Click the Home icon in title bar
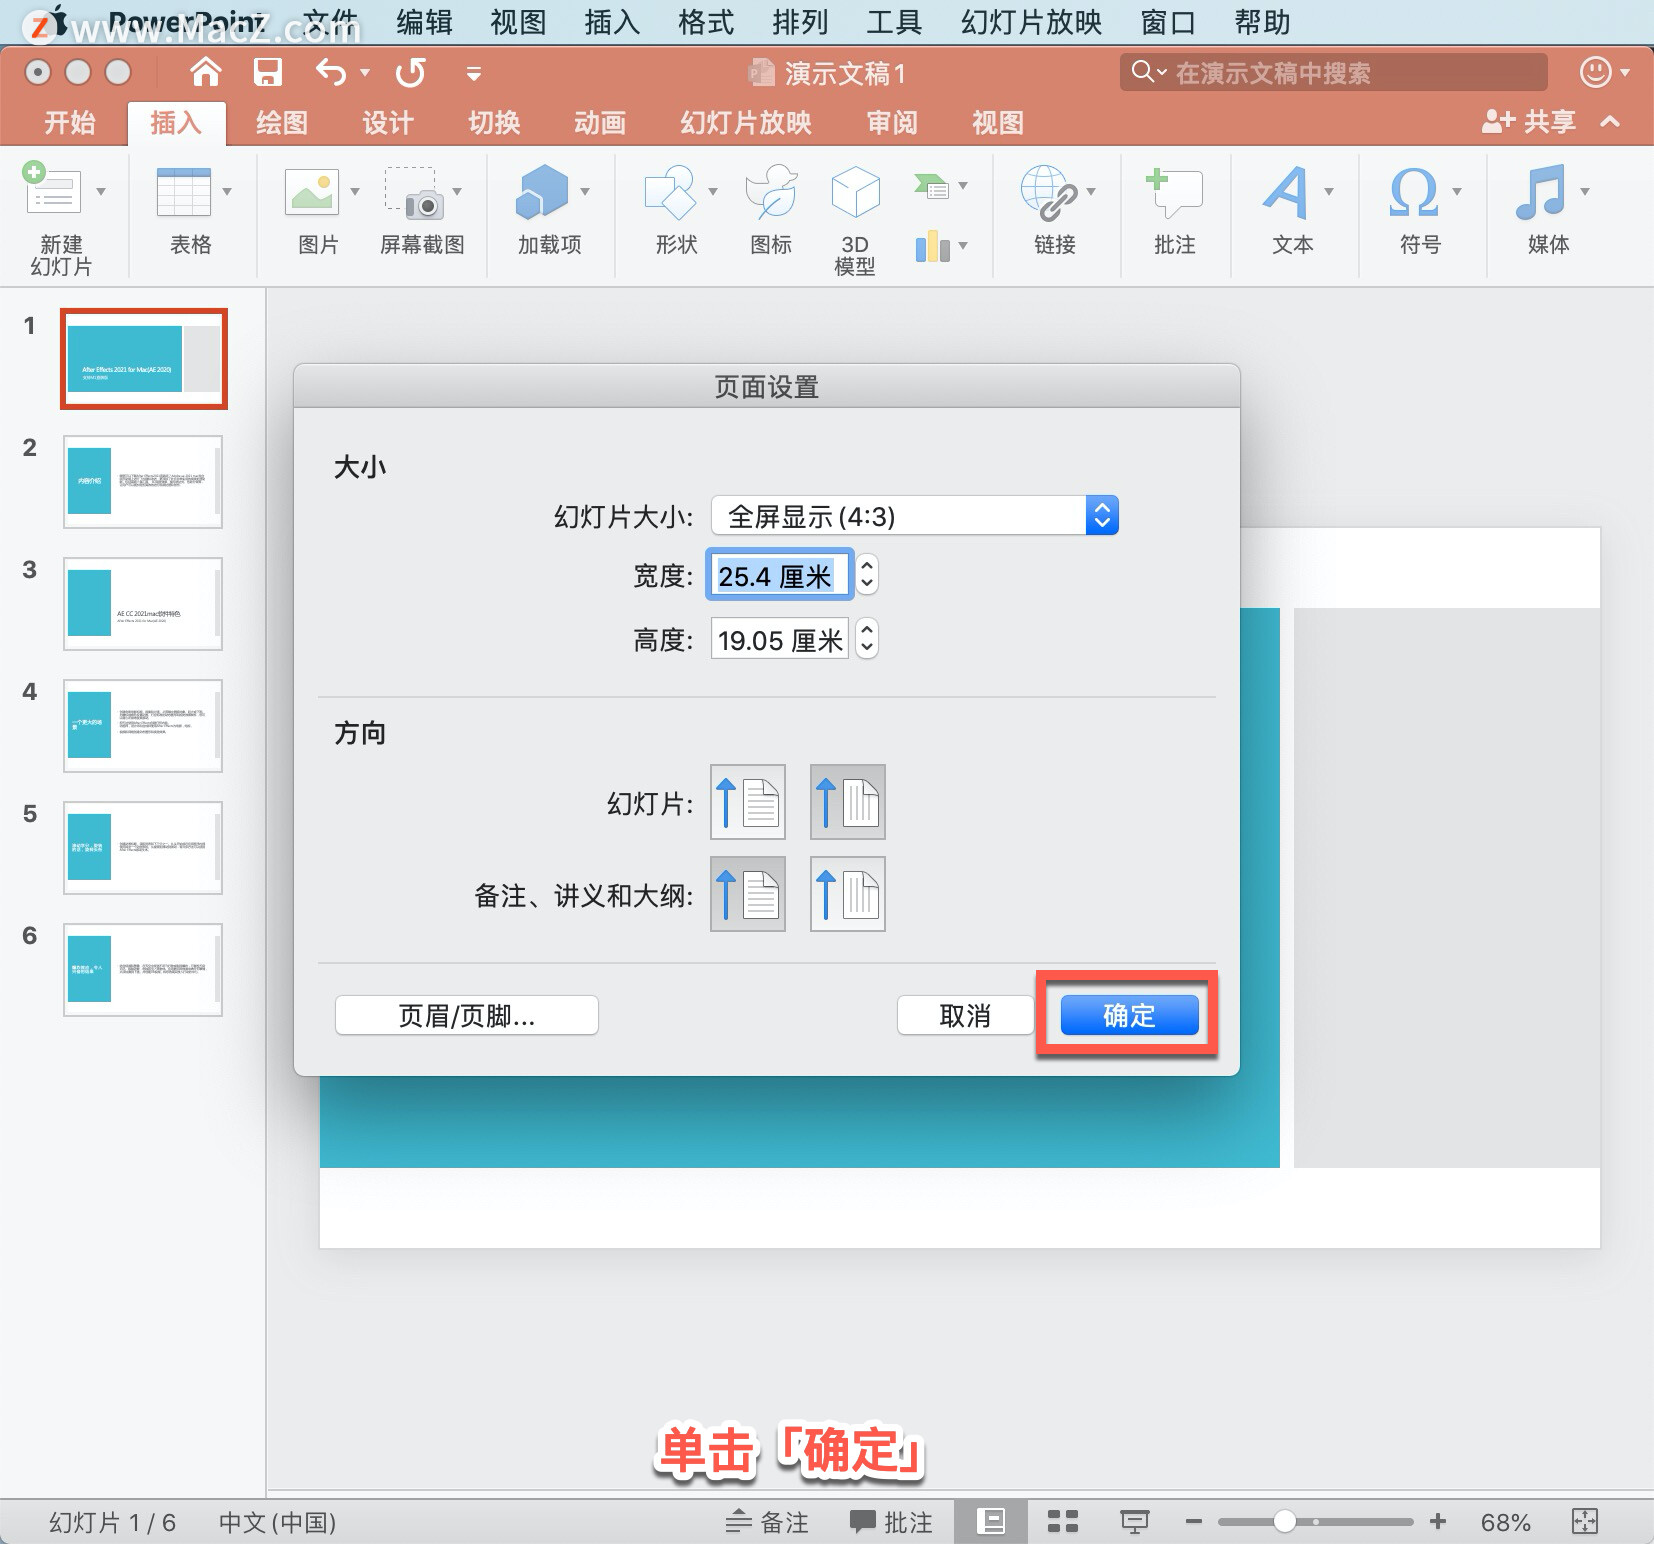Viewport: 1654px width, 1544px height. tap(205, 72)
